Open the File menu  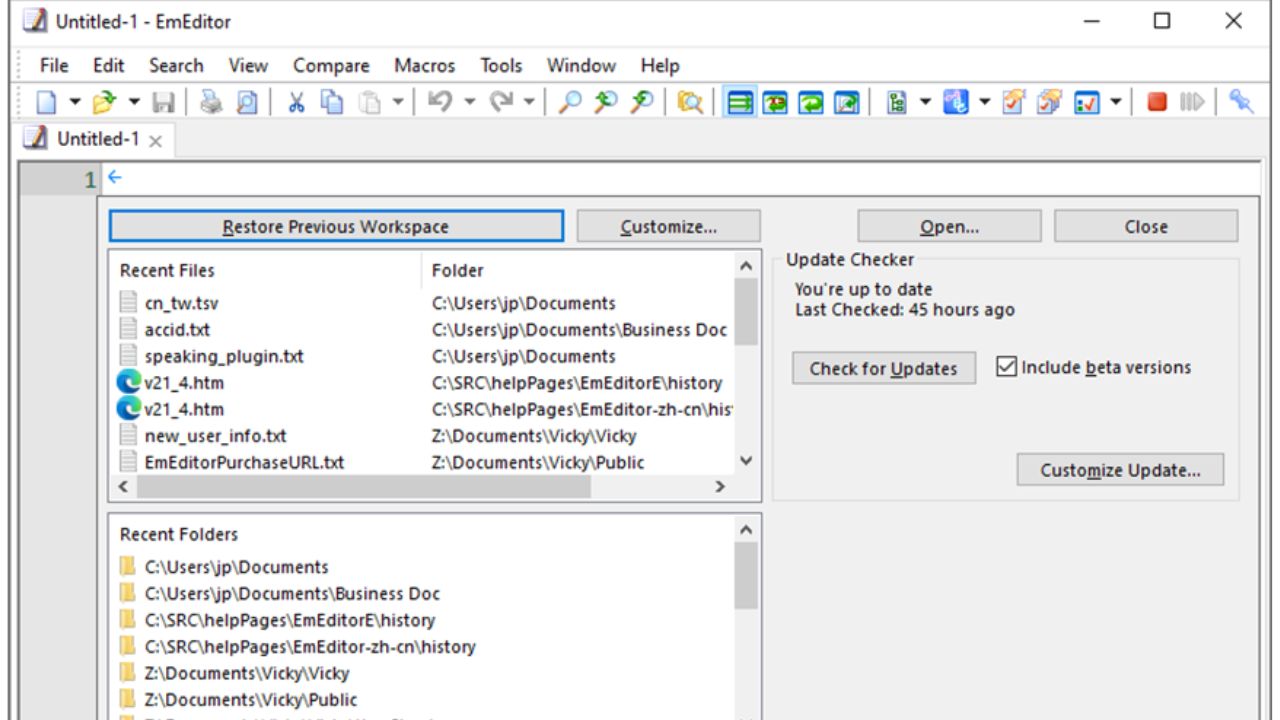coord(54,65)
